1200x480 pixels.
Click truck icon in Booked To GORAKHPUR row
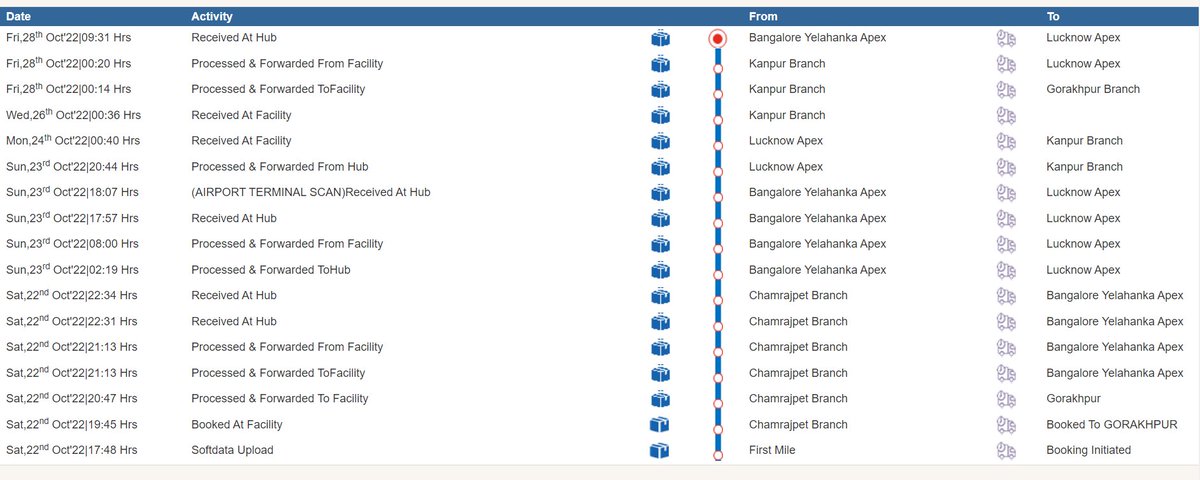pyautogui.click(x=1006, y=425)
